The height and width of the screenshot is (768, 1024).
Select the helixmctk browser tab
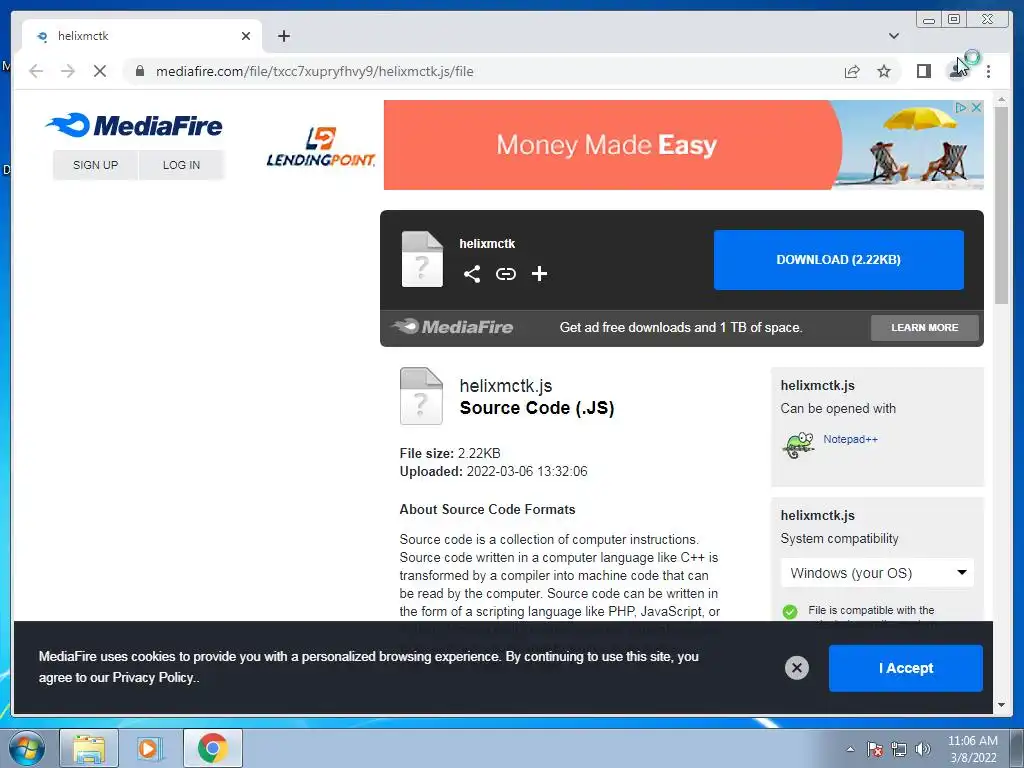pos(142,36)
